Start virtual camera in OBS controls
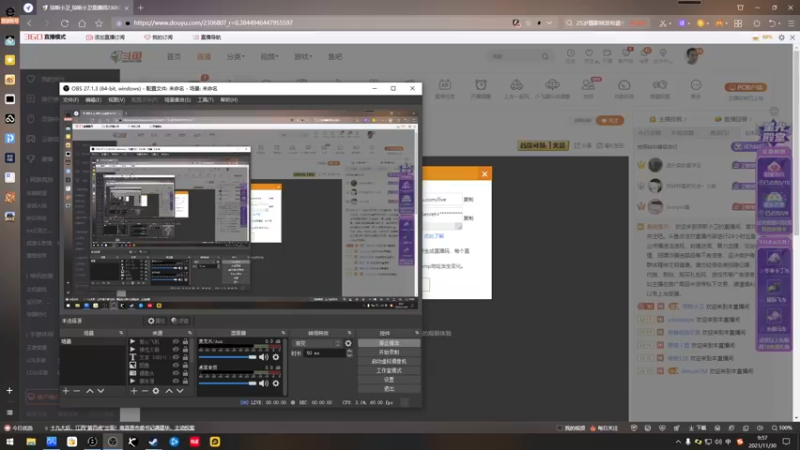 pos(389,362)
